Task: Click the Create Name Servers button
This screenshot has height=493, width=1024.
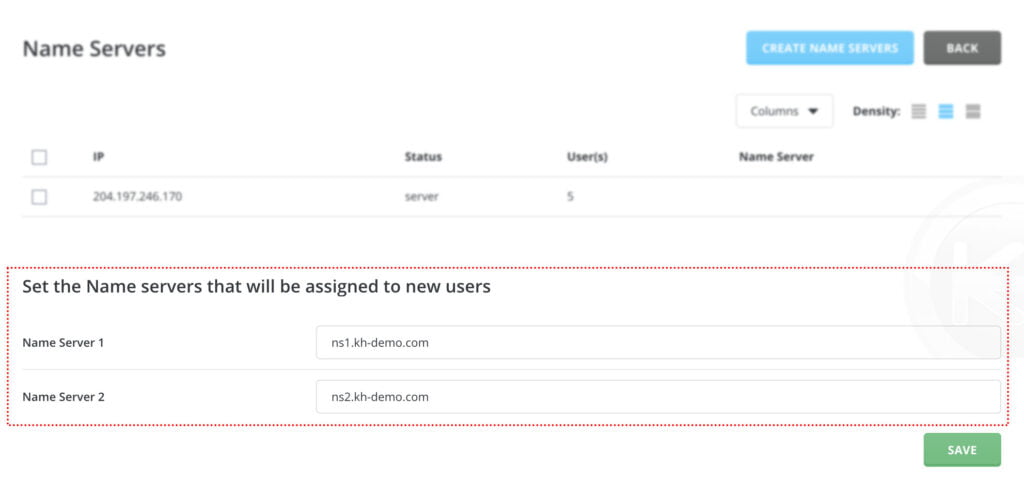Action: click(x=829, y=48)
